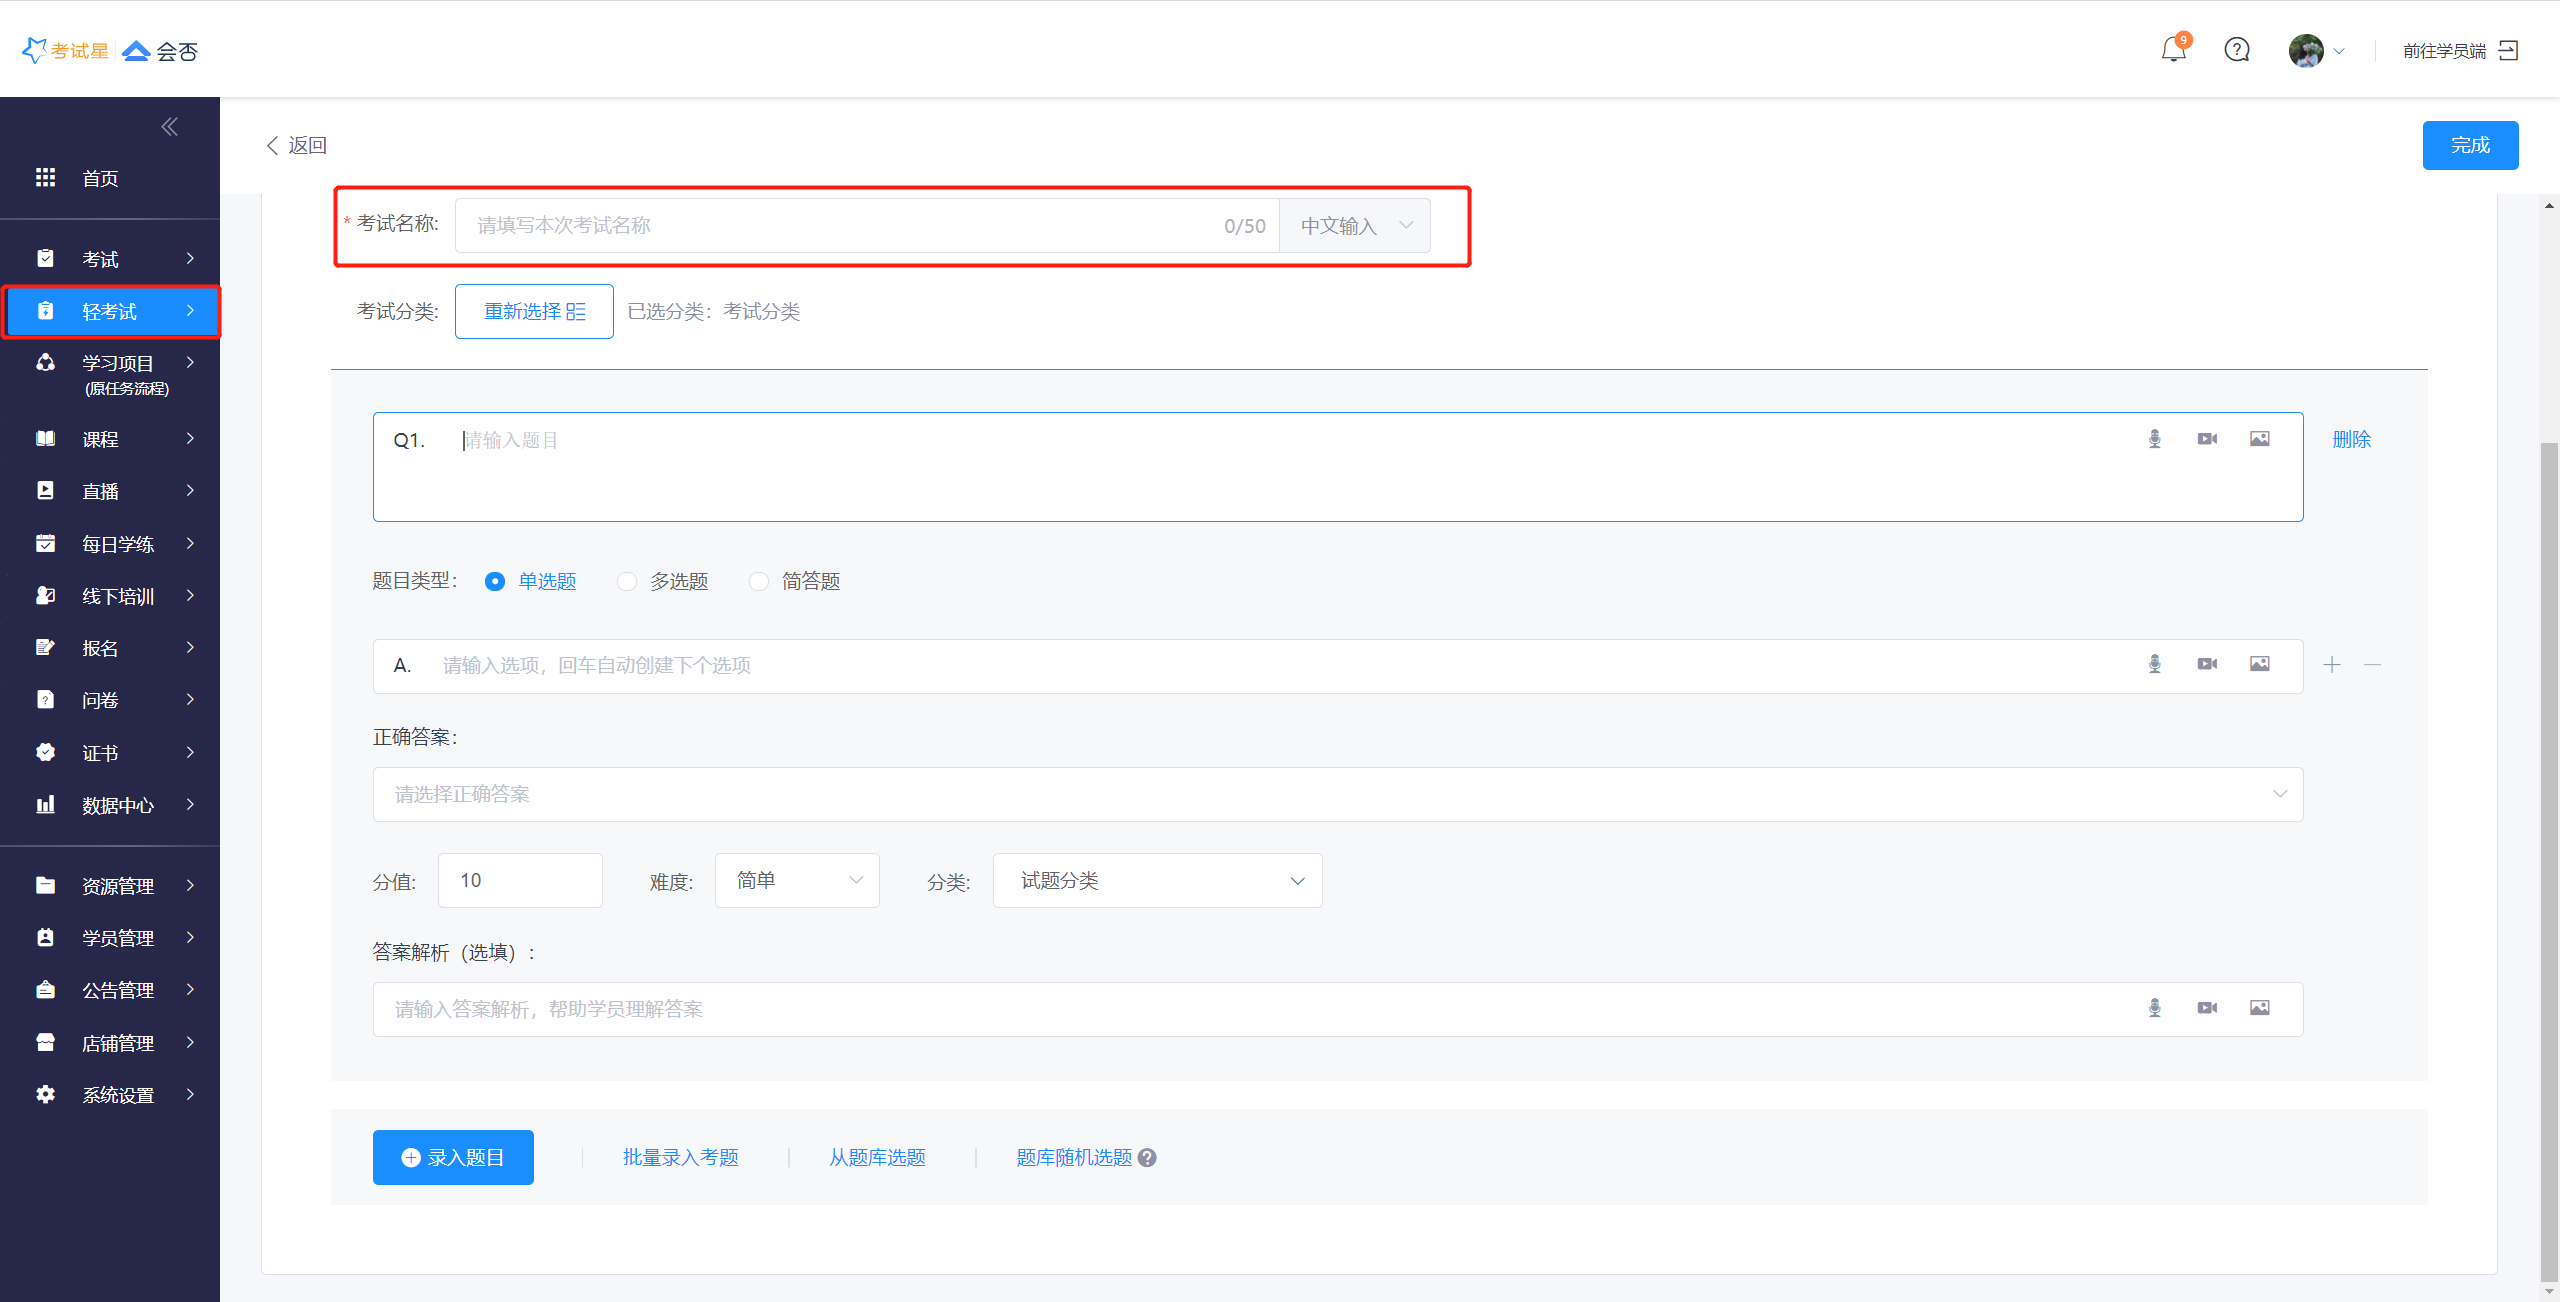Collapse the sidebar with double-chevron icon
The width and height of the screenshot is (2560, 1302).
tap(169, 127)
